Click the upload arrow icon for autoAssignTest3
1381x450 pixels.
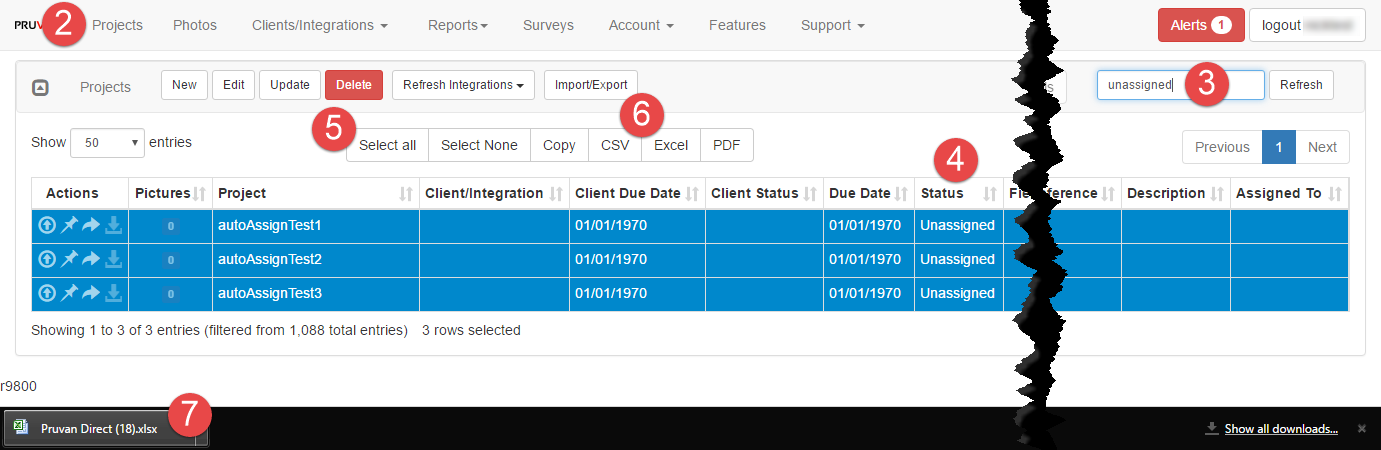click(x=47, y=294)
